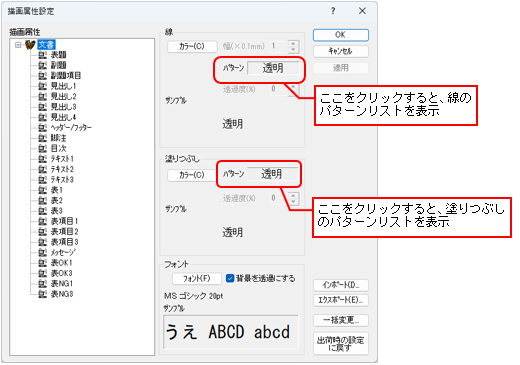Click line 透過度(%) value field
Screen dimensions: 520x365
pyautogui.click(x=279, y=89)
